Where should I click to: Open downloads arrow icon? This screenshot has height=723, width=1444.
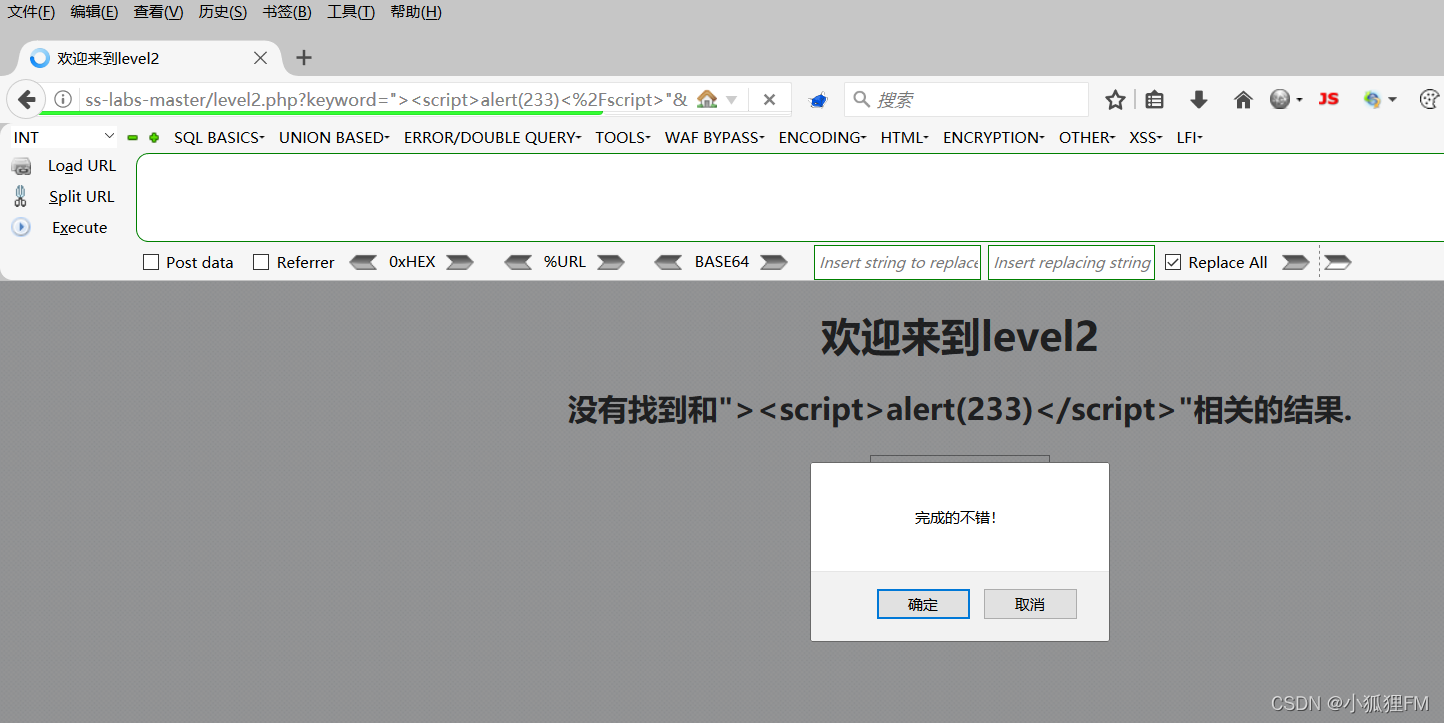coord(1198,100)
